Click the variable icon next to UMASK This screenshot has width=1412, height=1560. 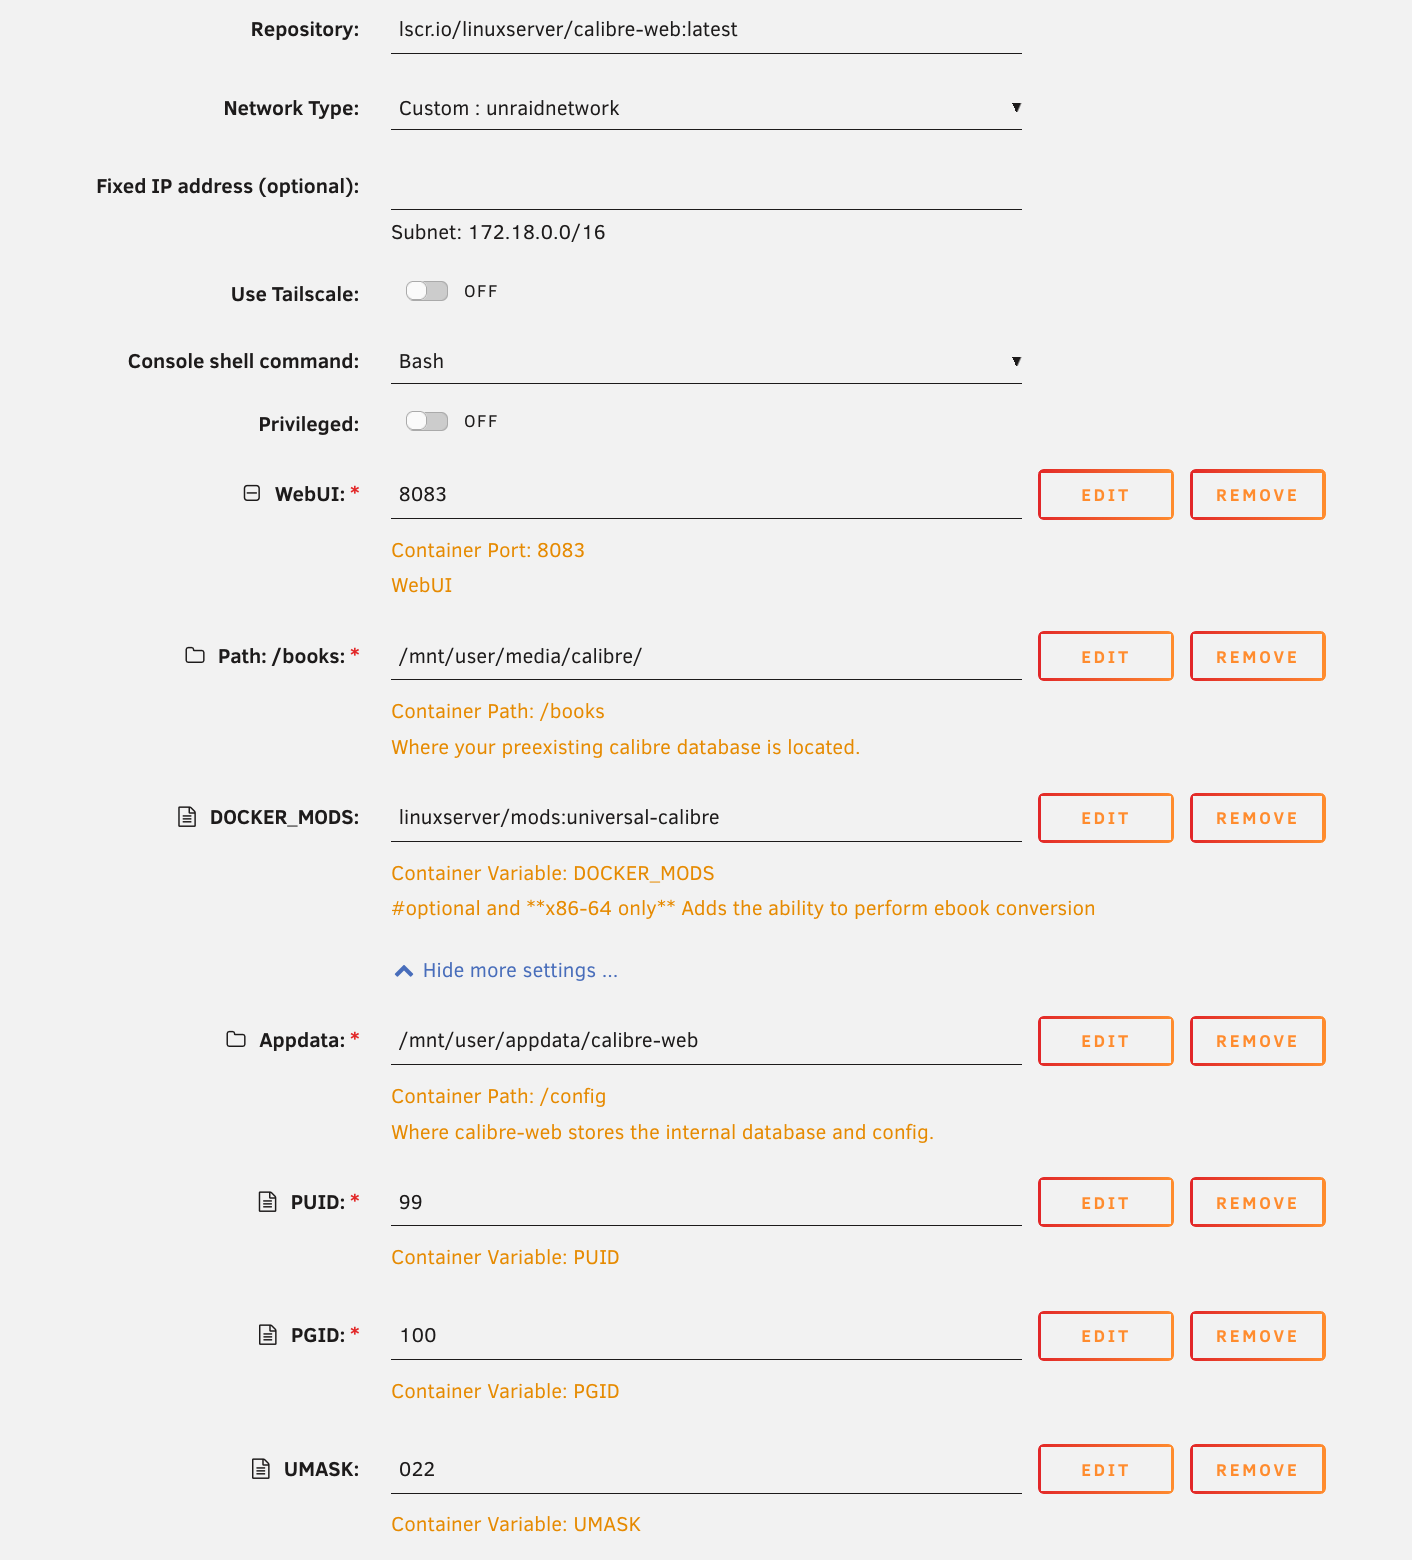263,1467
